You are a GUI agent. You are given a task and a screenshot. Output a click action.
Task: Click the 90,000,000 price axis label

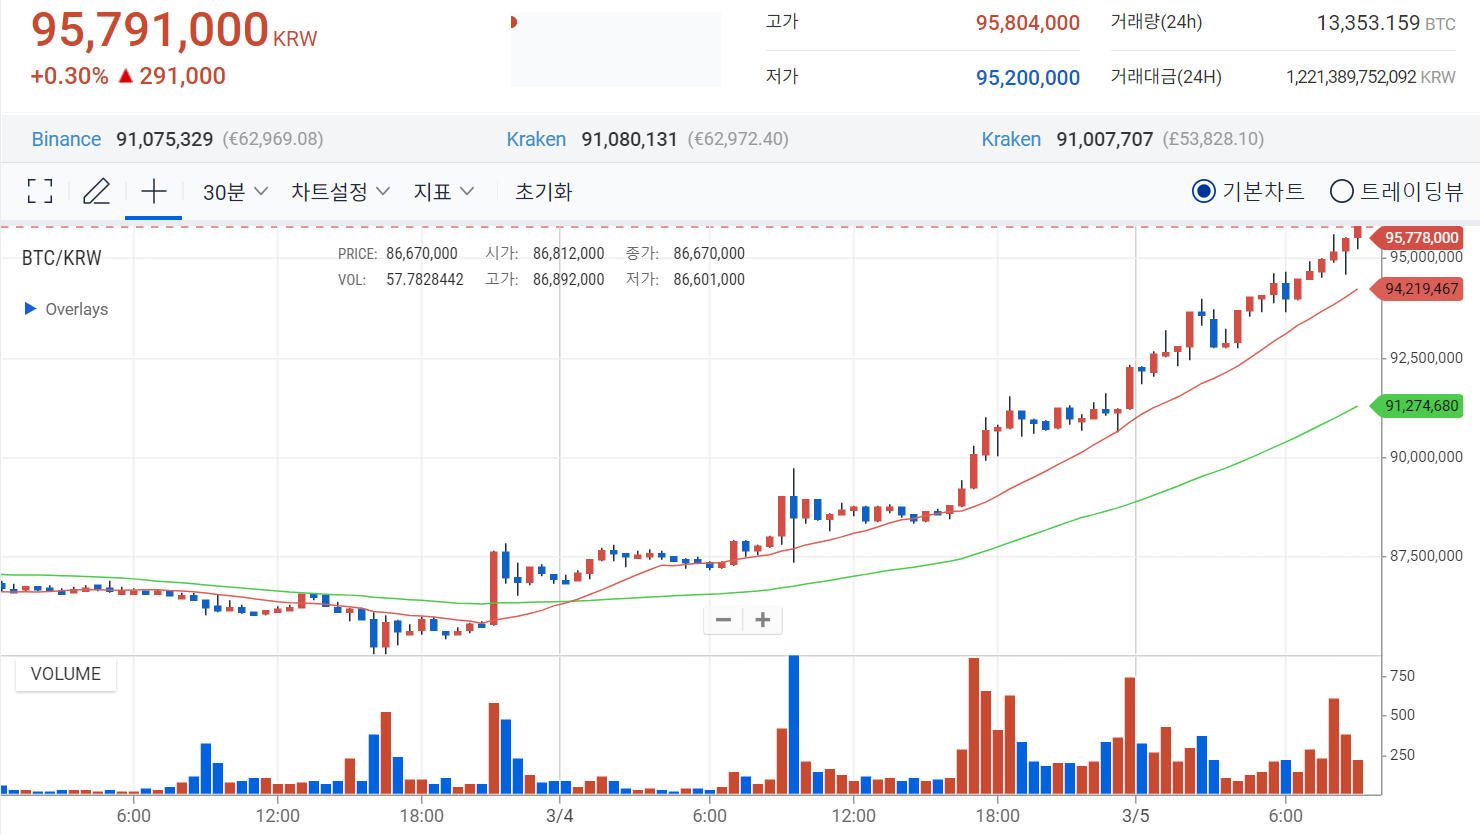coord(1427,457)
